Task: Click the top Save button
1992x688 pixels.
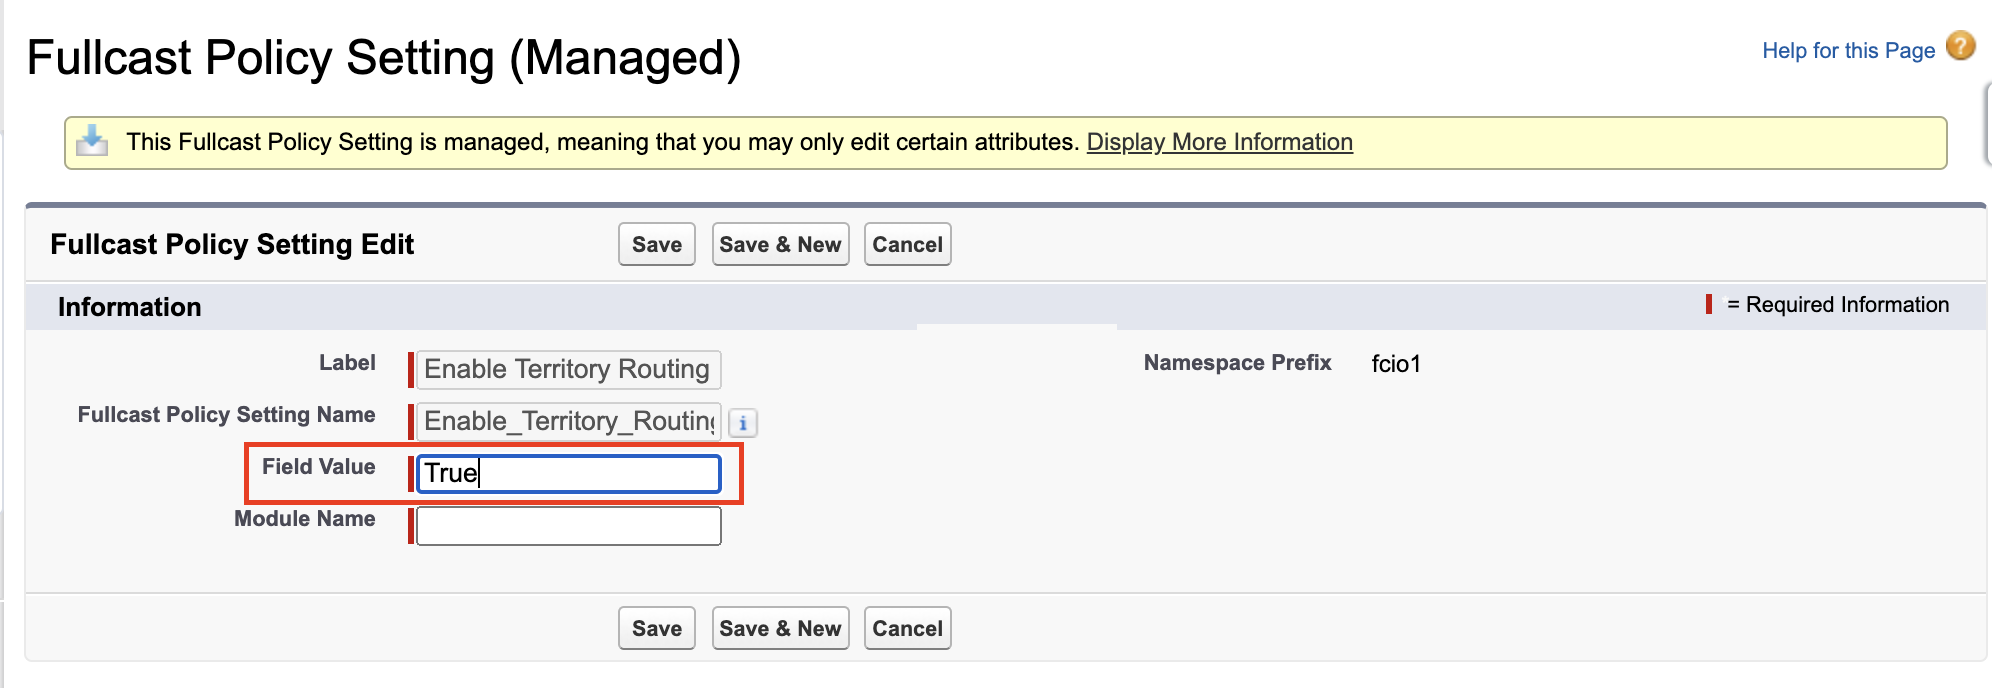Action: (657, 244)
